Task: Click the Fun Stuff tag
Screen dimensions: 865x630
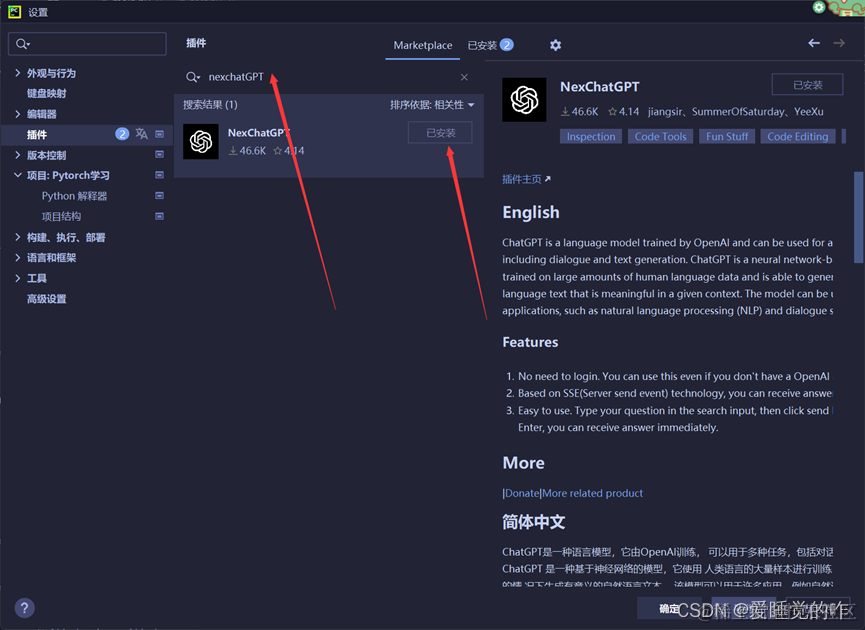Action: (x=727, y=136)
